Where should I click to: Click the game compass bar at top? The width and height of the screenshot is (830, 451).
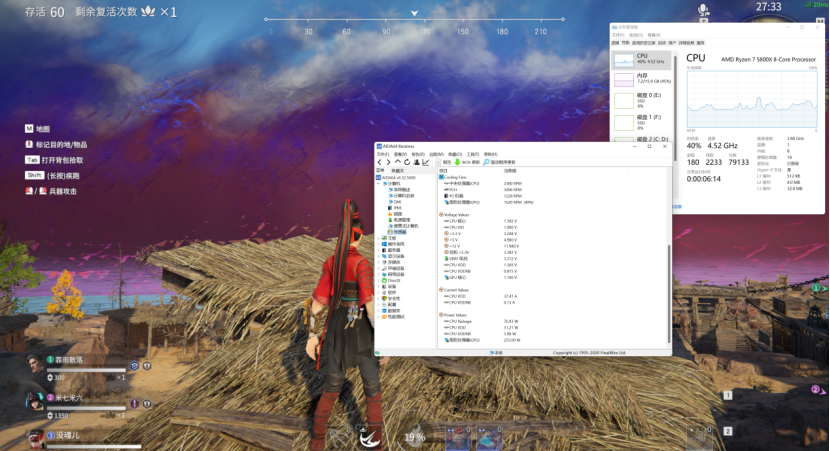(x=414, y=25)
